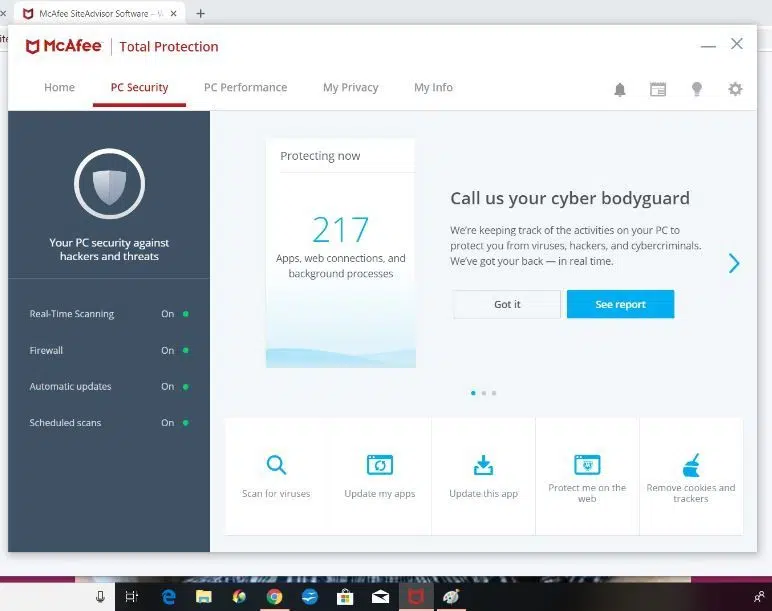Minimize the McAfee window
This screenshot has width=772, height=611.
pos(708,46)
